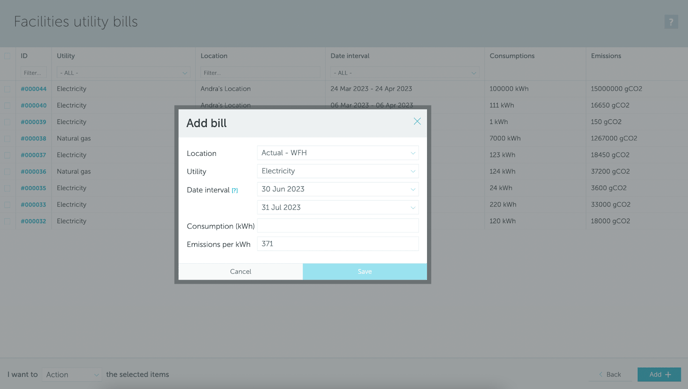Click the ID filter input
Screen dimensions: 688x389
(33, 73)
